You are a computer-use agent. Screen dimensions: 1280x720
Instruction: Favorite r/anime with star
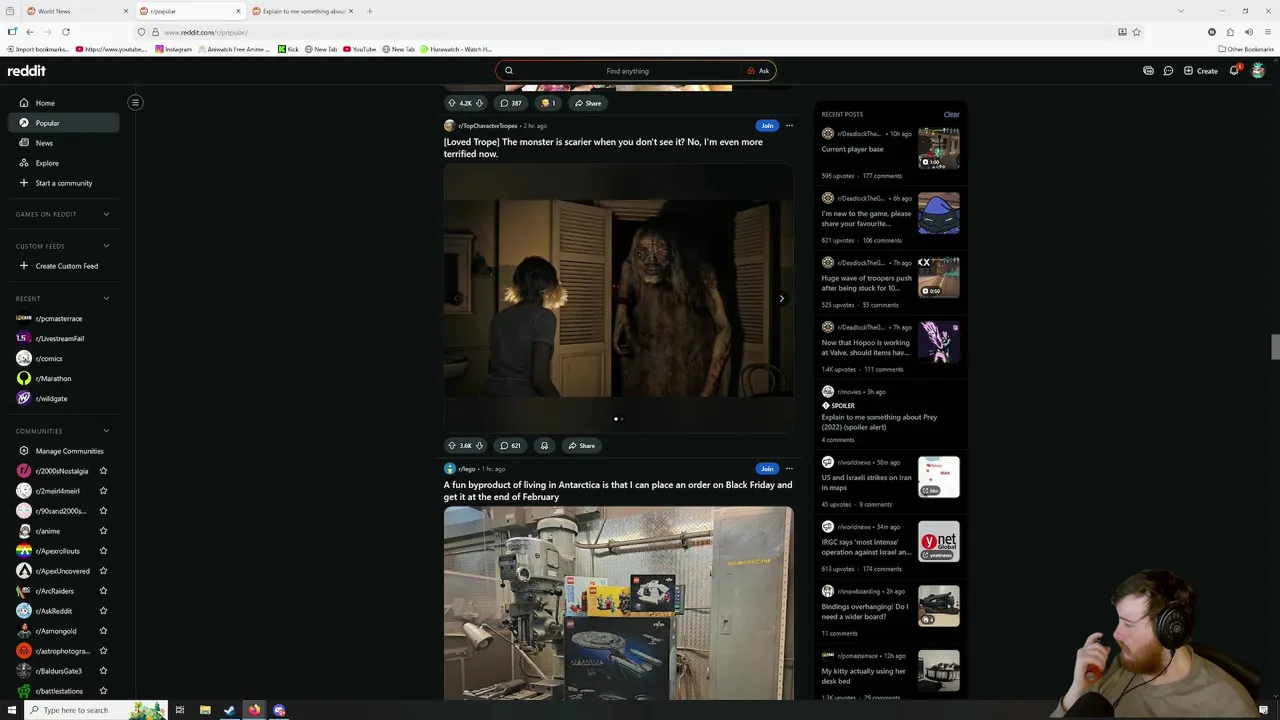click(103, 531)
